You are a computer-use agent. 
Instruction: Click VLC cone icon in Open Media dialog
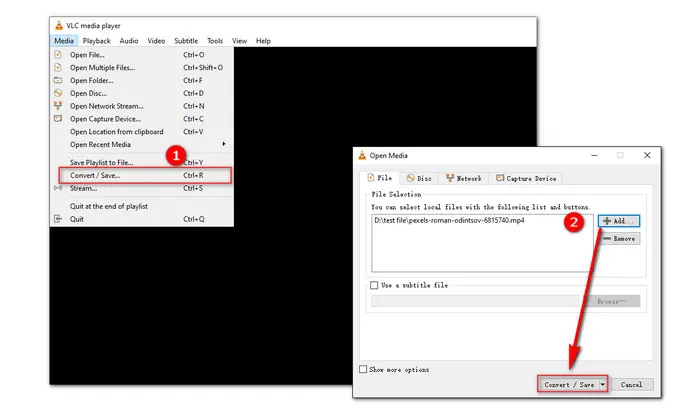[362, 155]
